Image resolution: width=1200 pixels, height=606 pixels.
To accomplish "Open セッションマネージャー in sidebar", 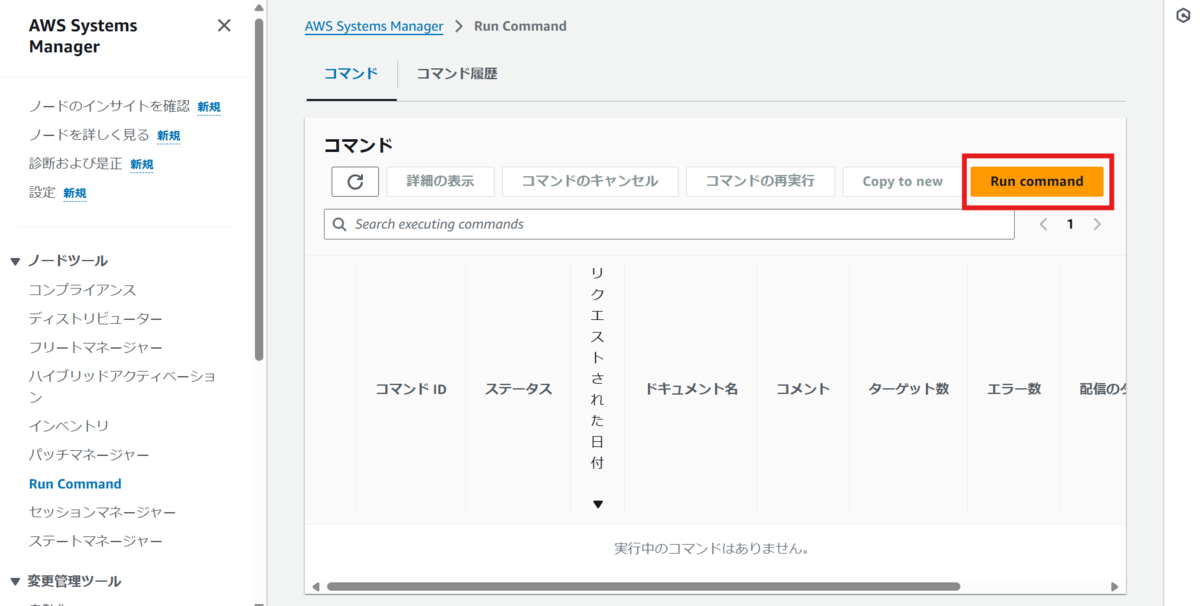I will click(x=103, y=513).
